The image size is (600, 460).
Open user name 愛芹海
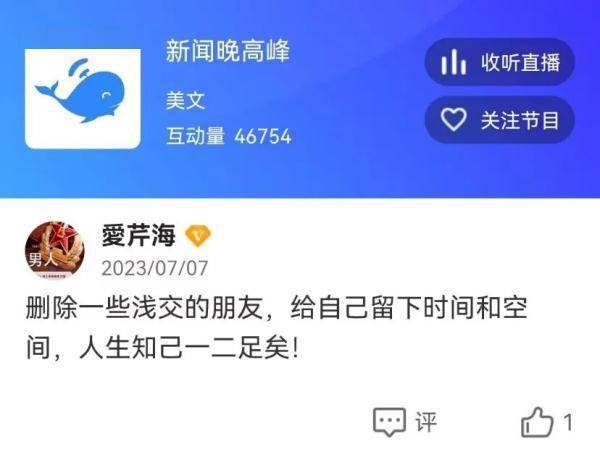139,235
